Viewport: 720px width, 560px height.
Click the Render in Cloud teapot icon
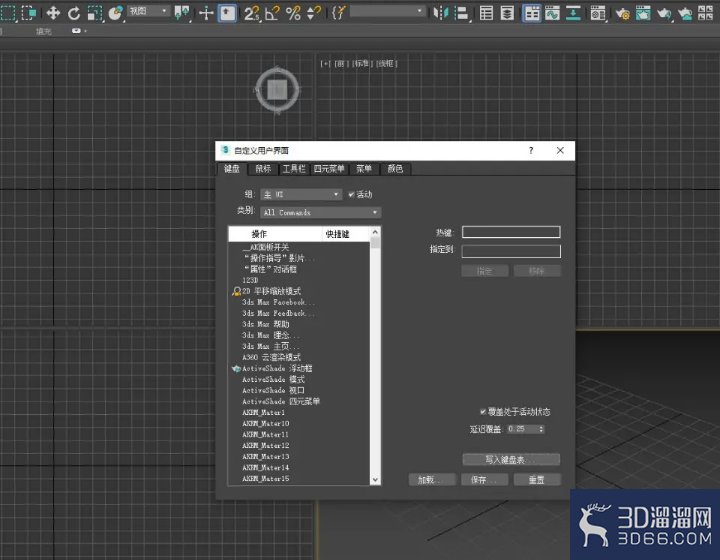tap(685, 14)
